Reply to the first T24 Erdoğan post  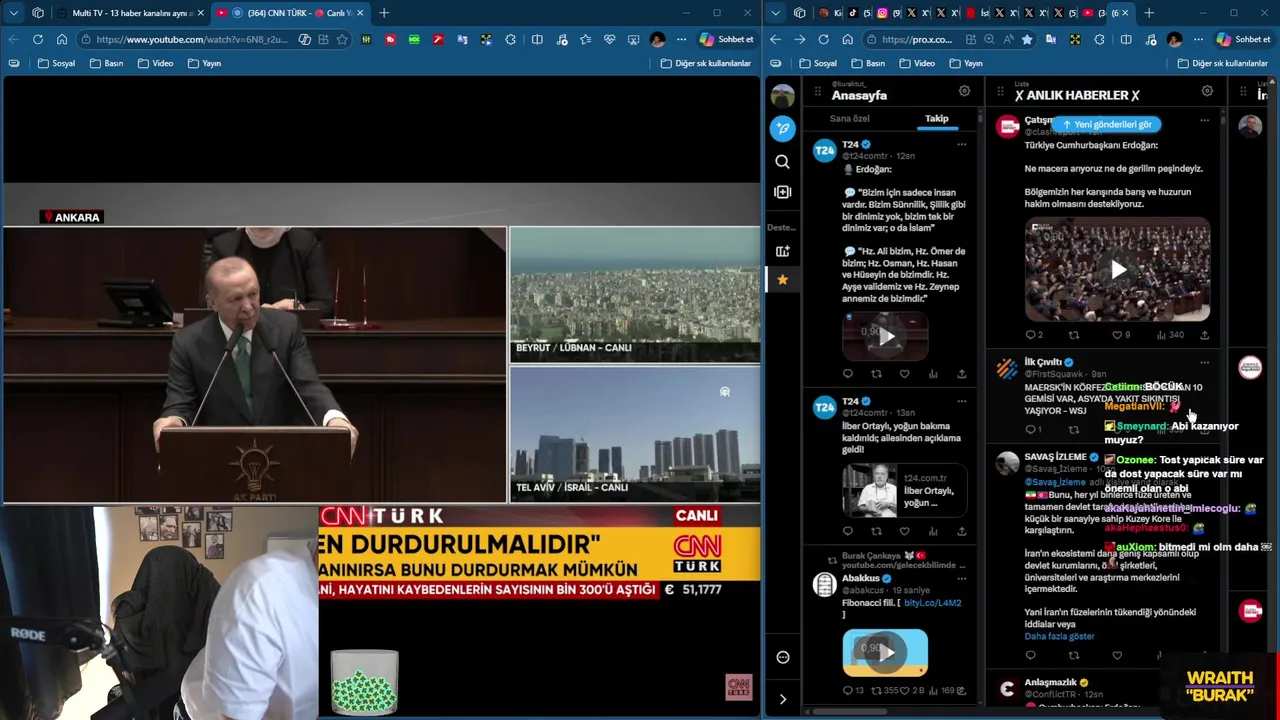(848, 374)
